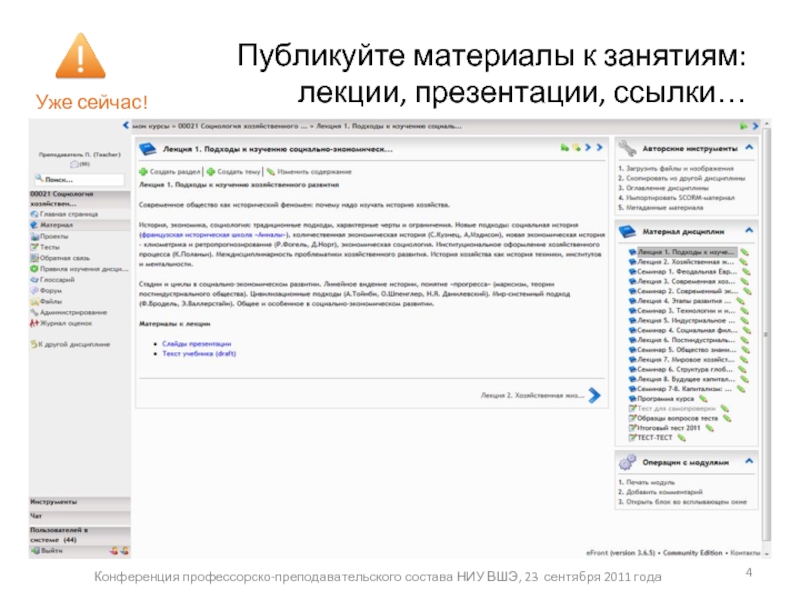This screenshot has height=600, width=800.
Task: Open Форум in the sidebar
Action: (51, 290)
